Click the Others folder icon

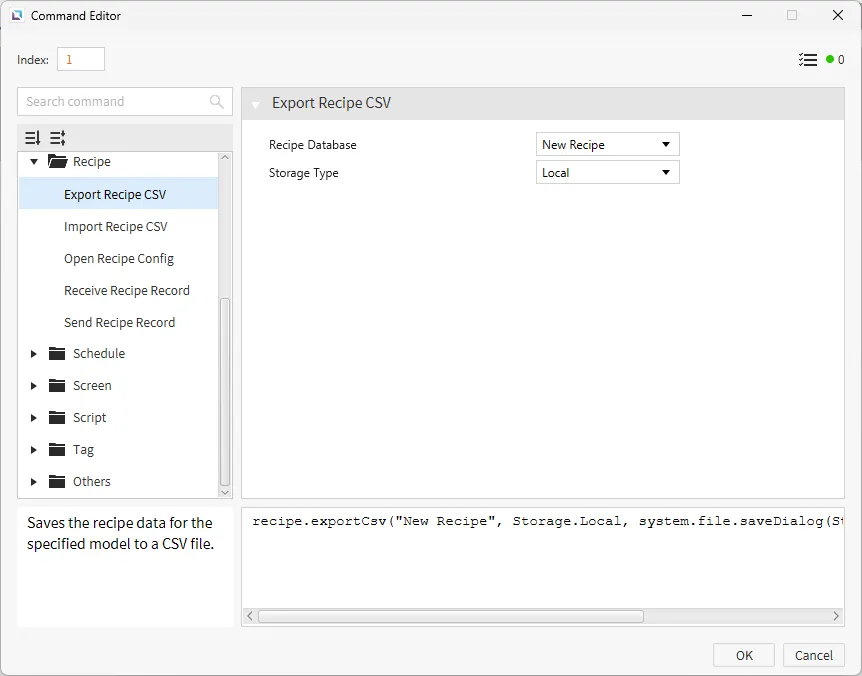coord(57,482)
